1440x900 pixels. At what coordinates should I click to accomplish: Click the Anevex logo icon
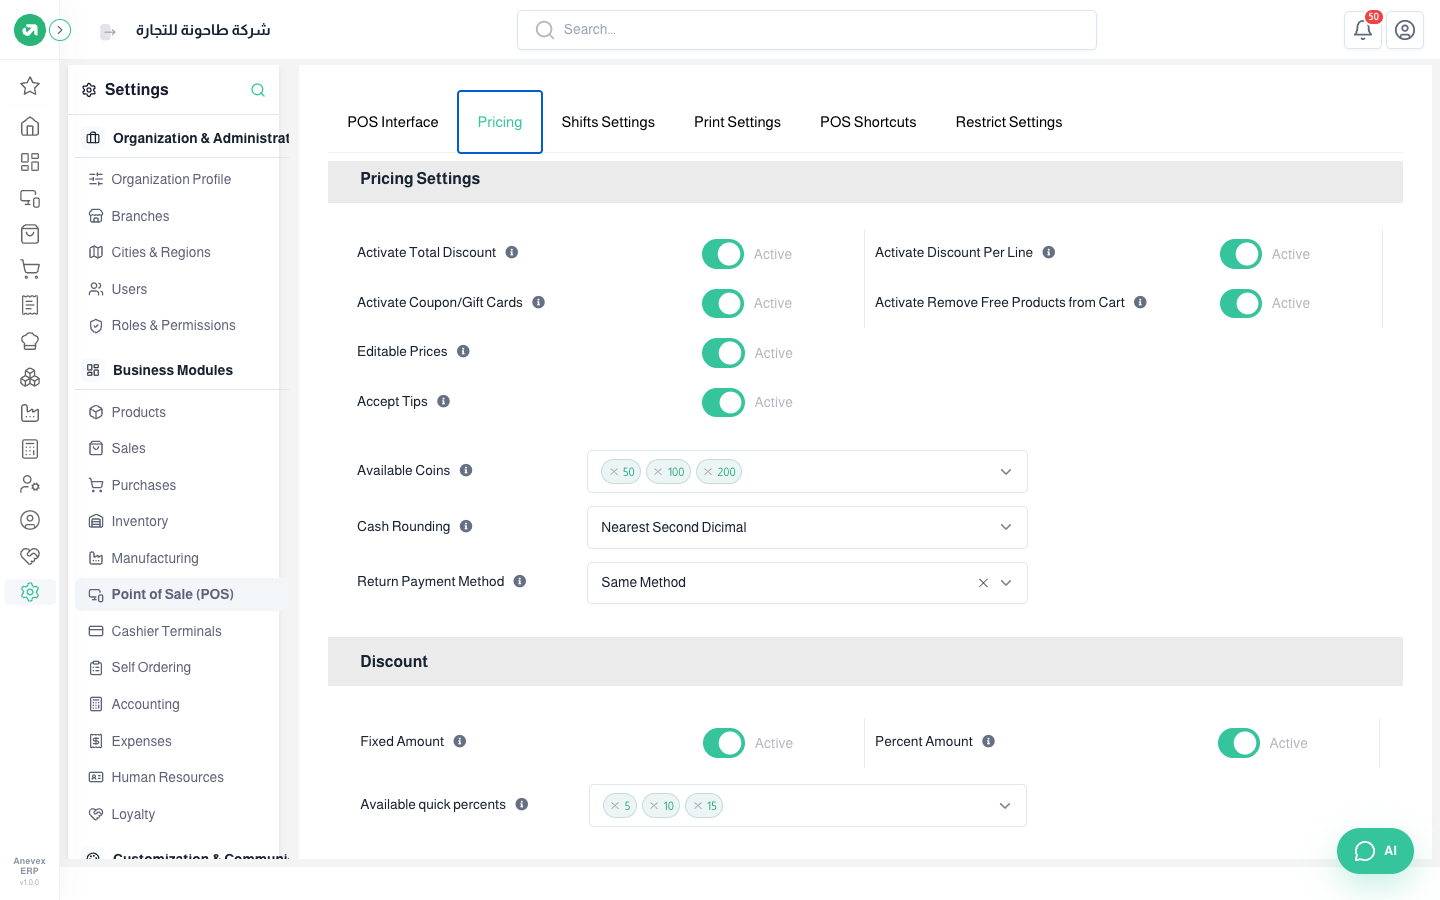click(30, 30)
